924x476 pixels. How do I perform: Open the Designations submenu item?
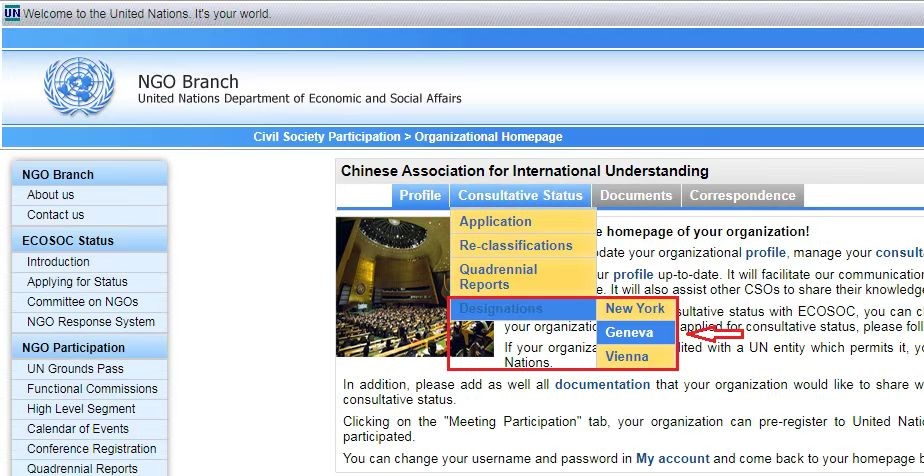pyautogui.click(x=523, y=309)
